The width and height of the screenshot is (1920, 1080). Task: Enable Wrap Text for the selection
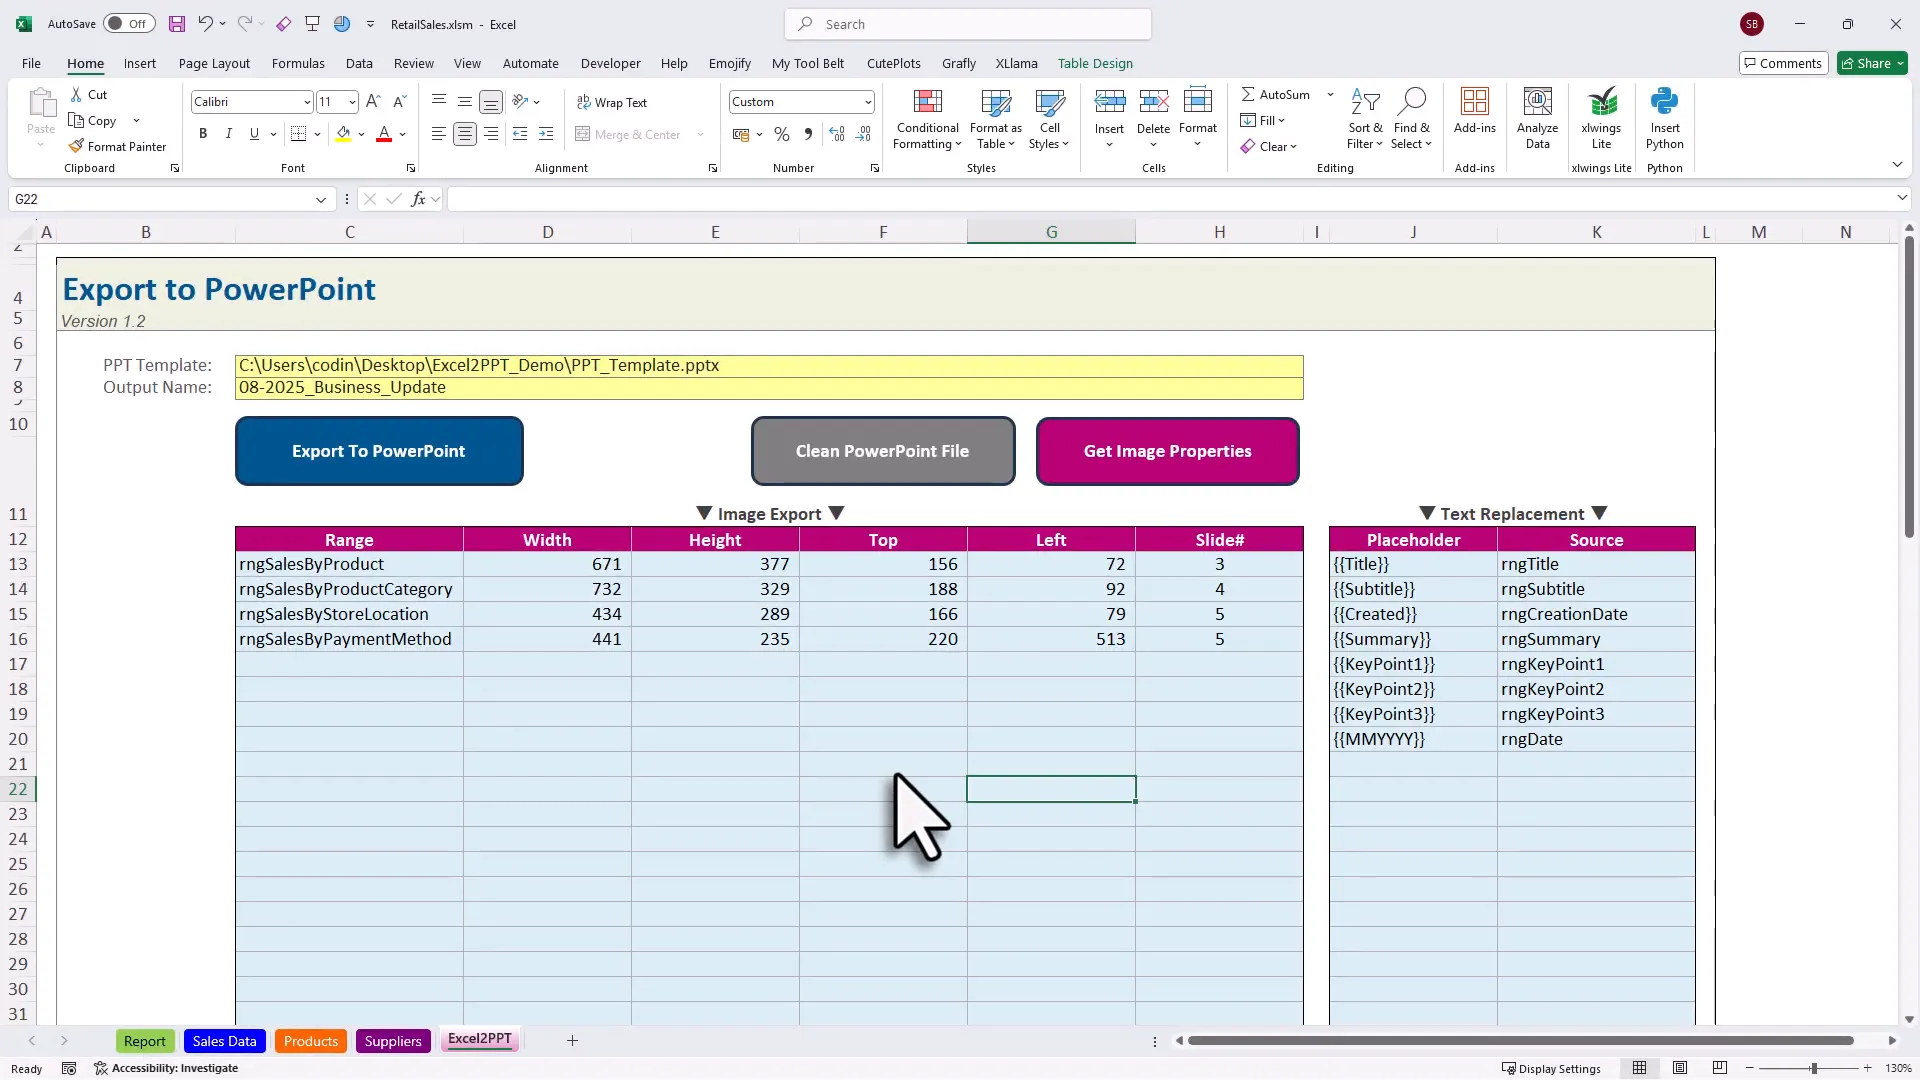coord(613,101)
